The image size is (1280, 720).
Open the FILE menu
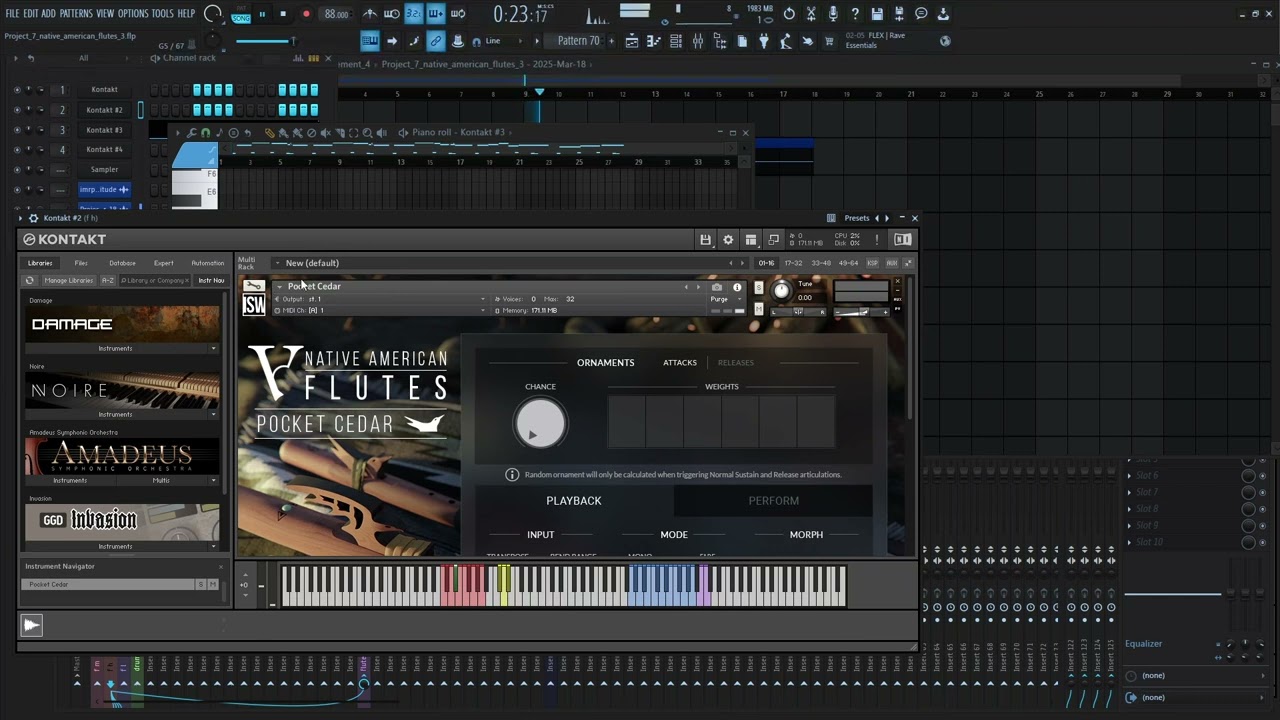coord(12,14)
